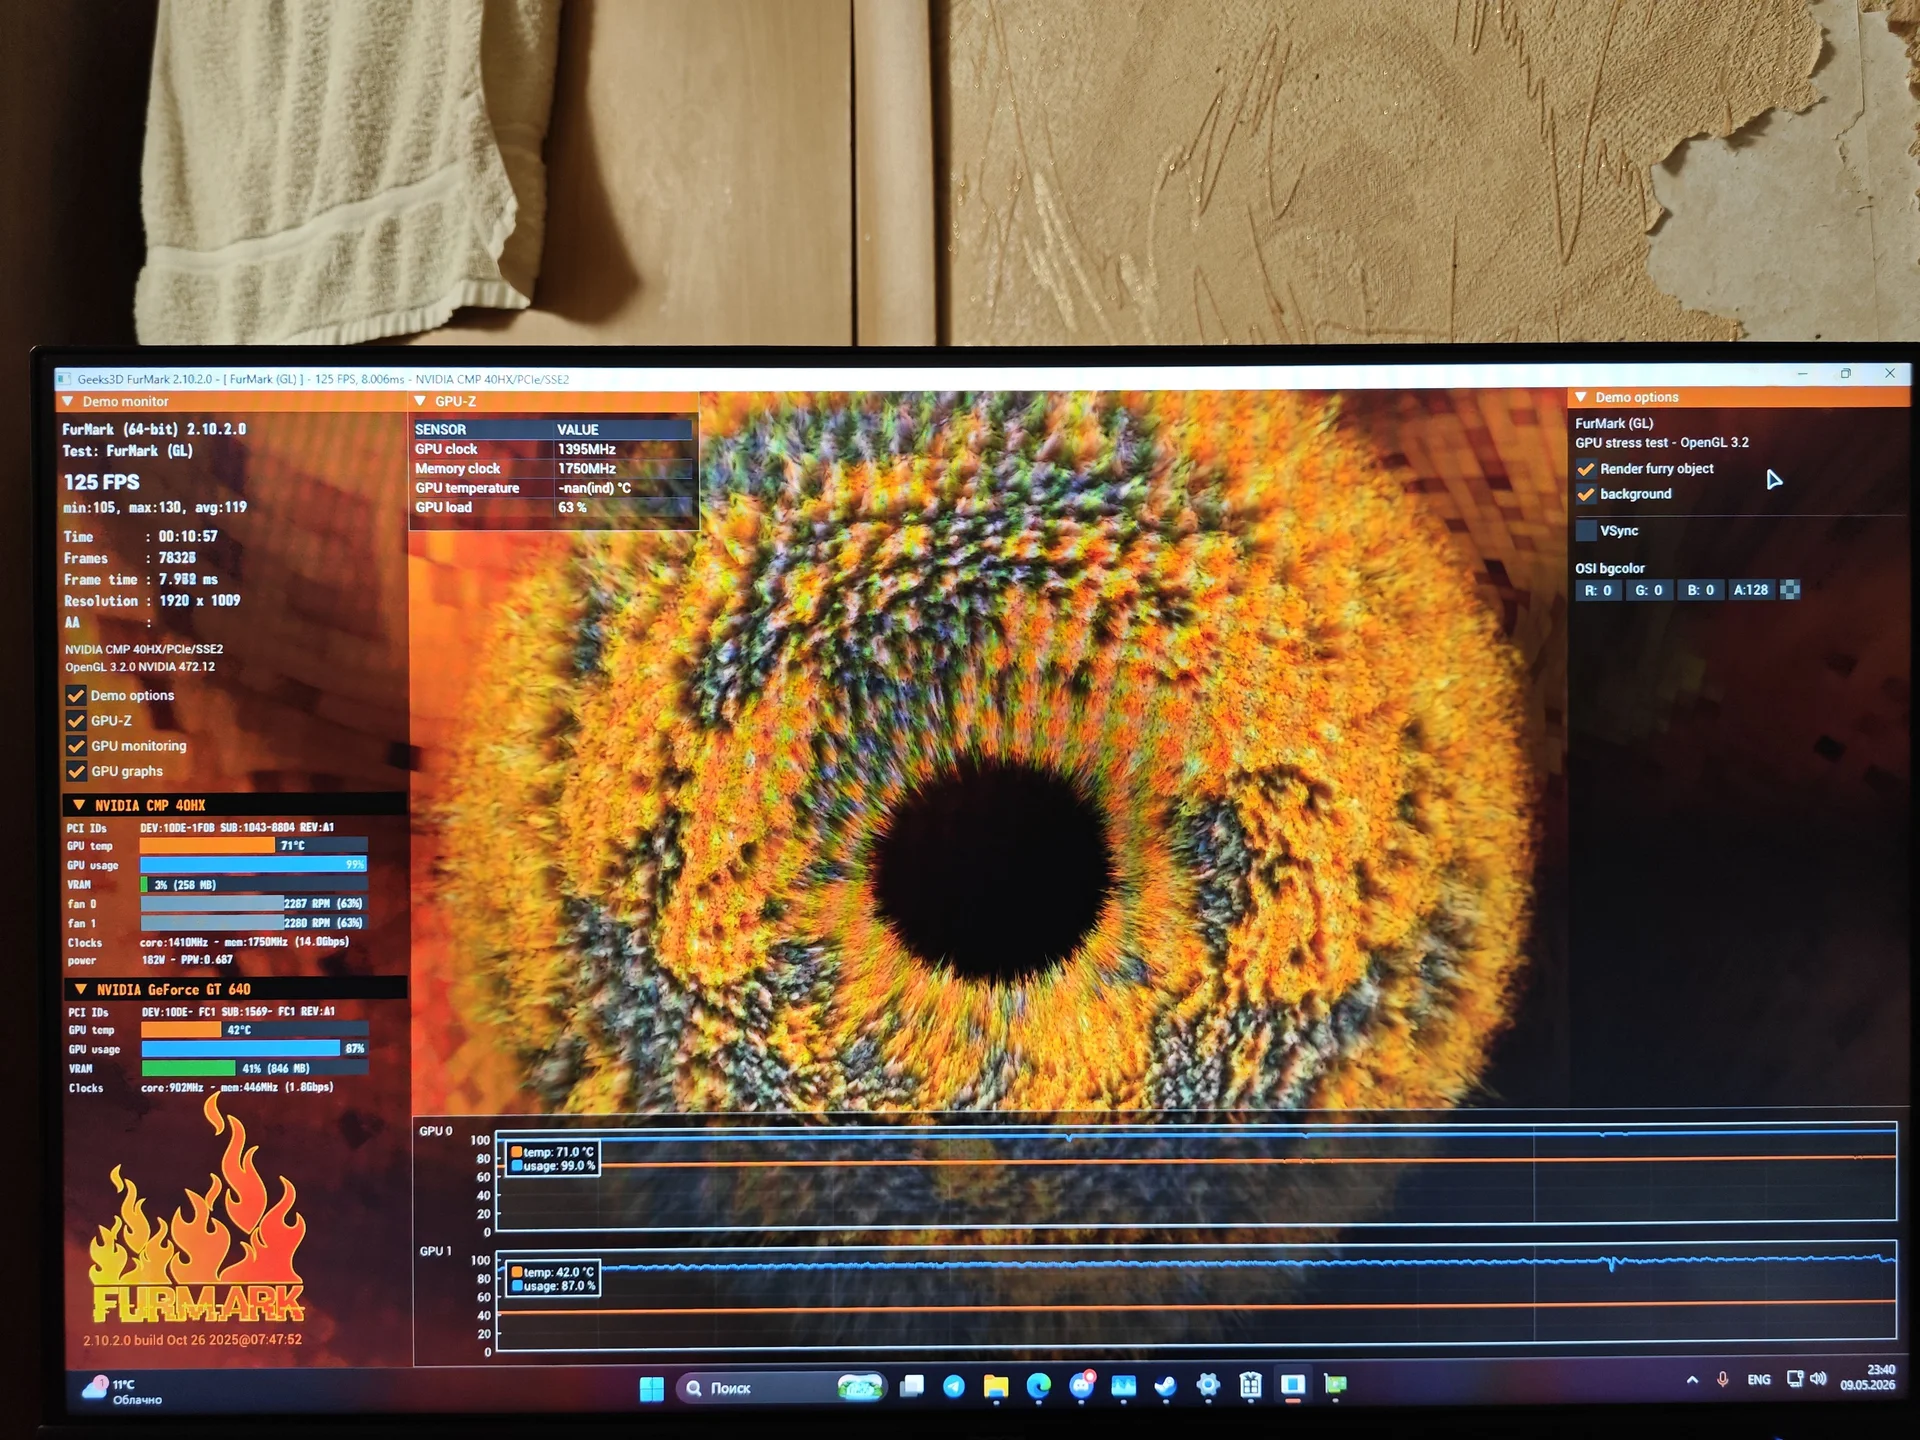The image size is (1920, 1440).
Task: Open the chat app with notification badge
Action: point(1082,1385)
